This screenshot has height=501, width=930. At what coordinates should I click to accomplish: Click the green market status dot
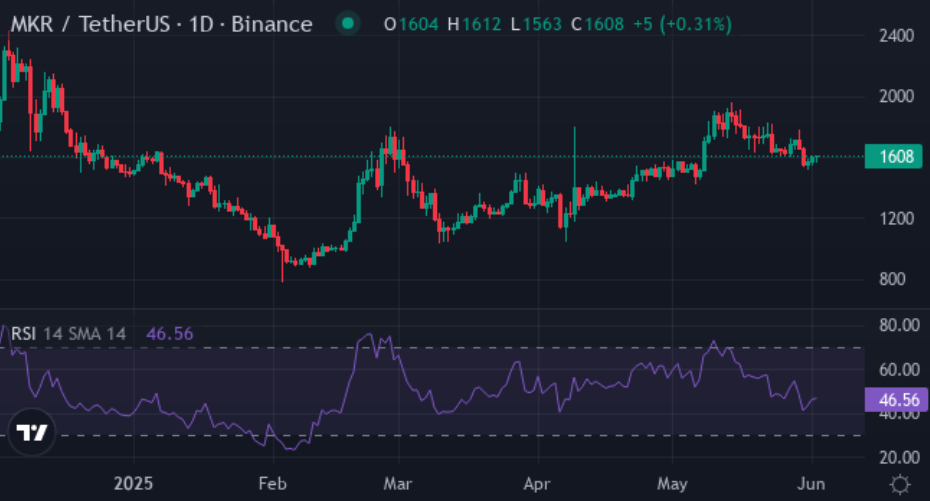click(x=348, y=24)
